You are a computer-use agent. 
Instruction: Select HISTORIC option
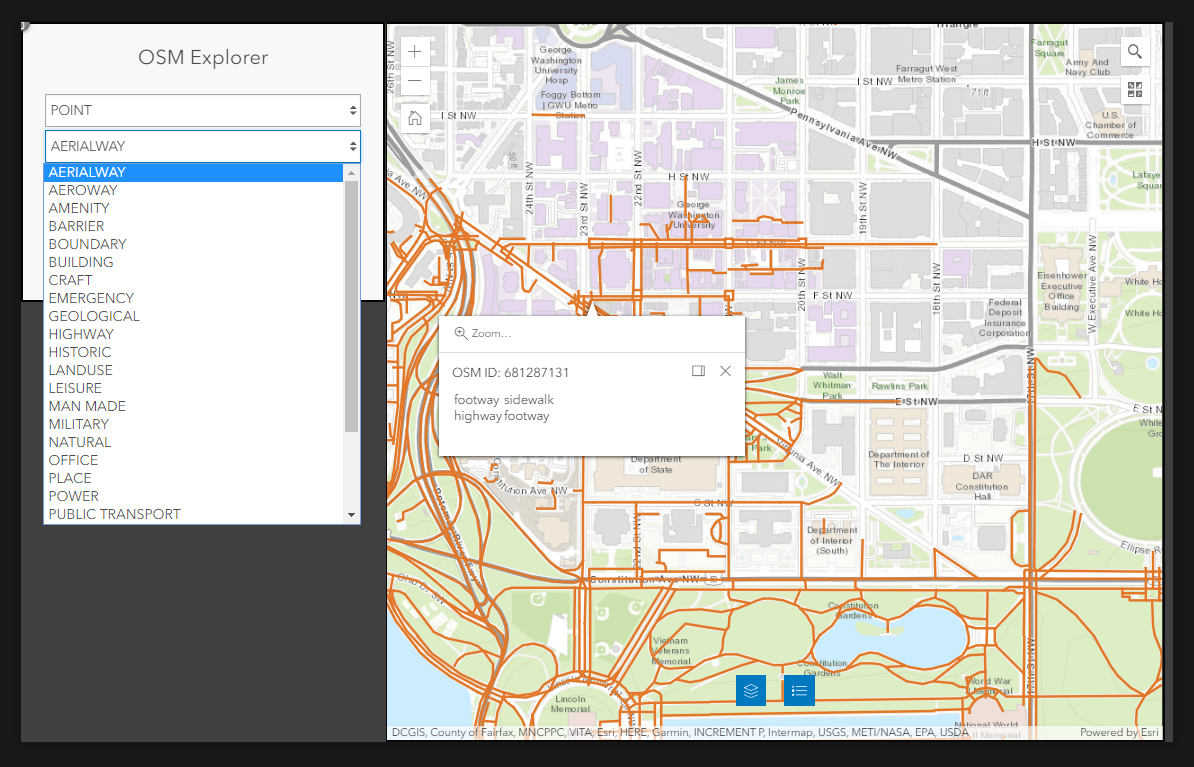193,353
